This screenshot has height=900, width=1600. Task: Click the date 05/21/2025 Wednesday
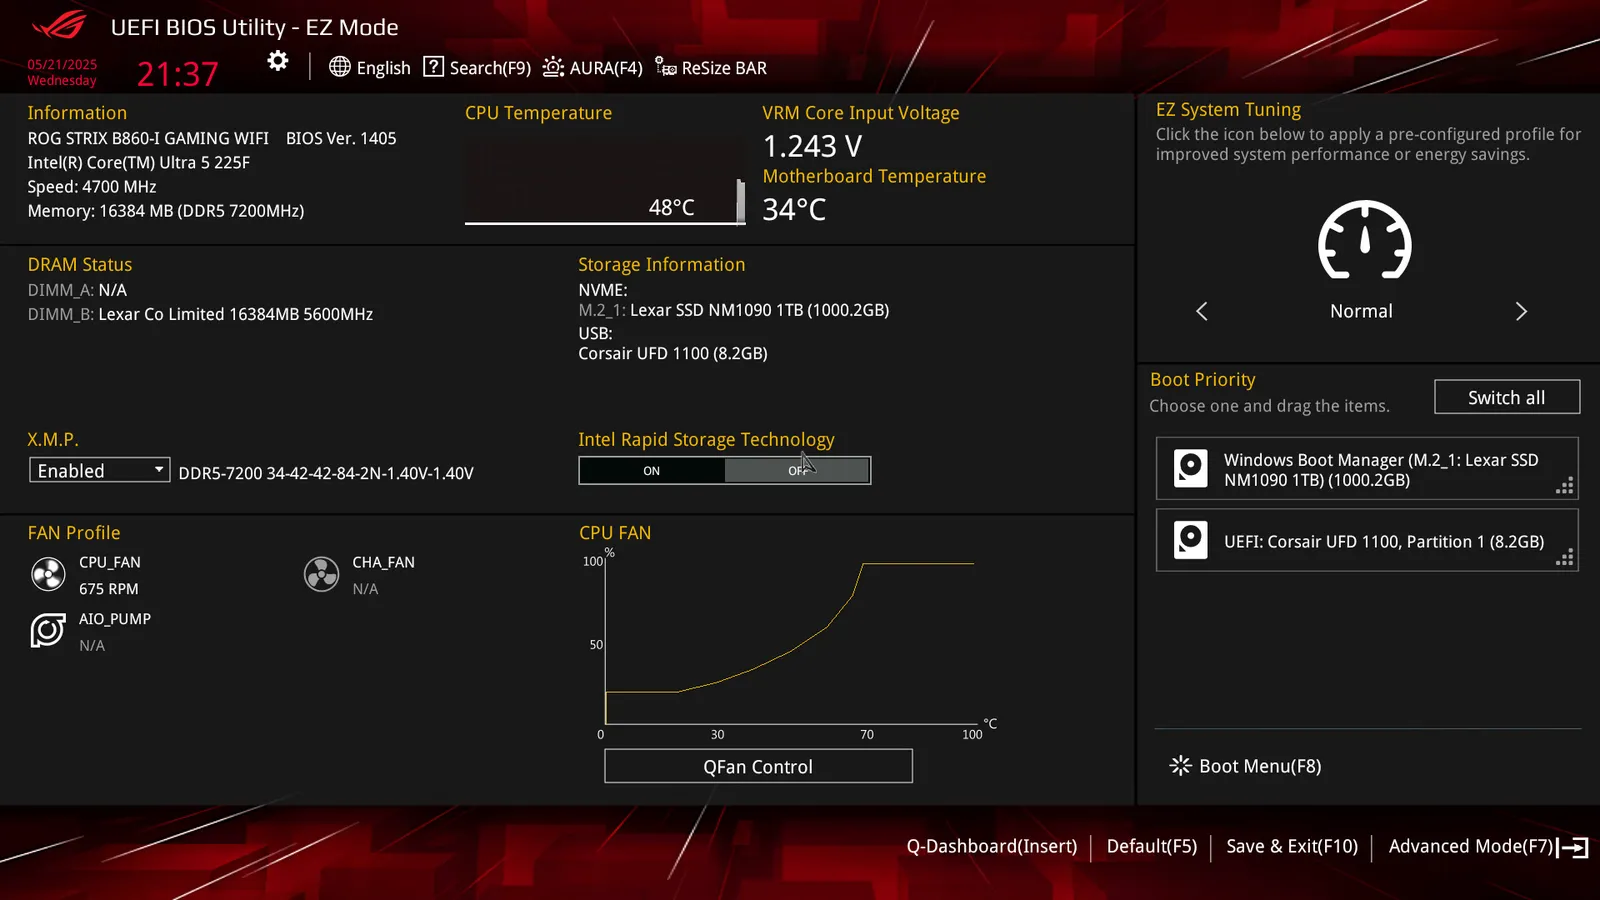[x=62, y=72]
